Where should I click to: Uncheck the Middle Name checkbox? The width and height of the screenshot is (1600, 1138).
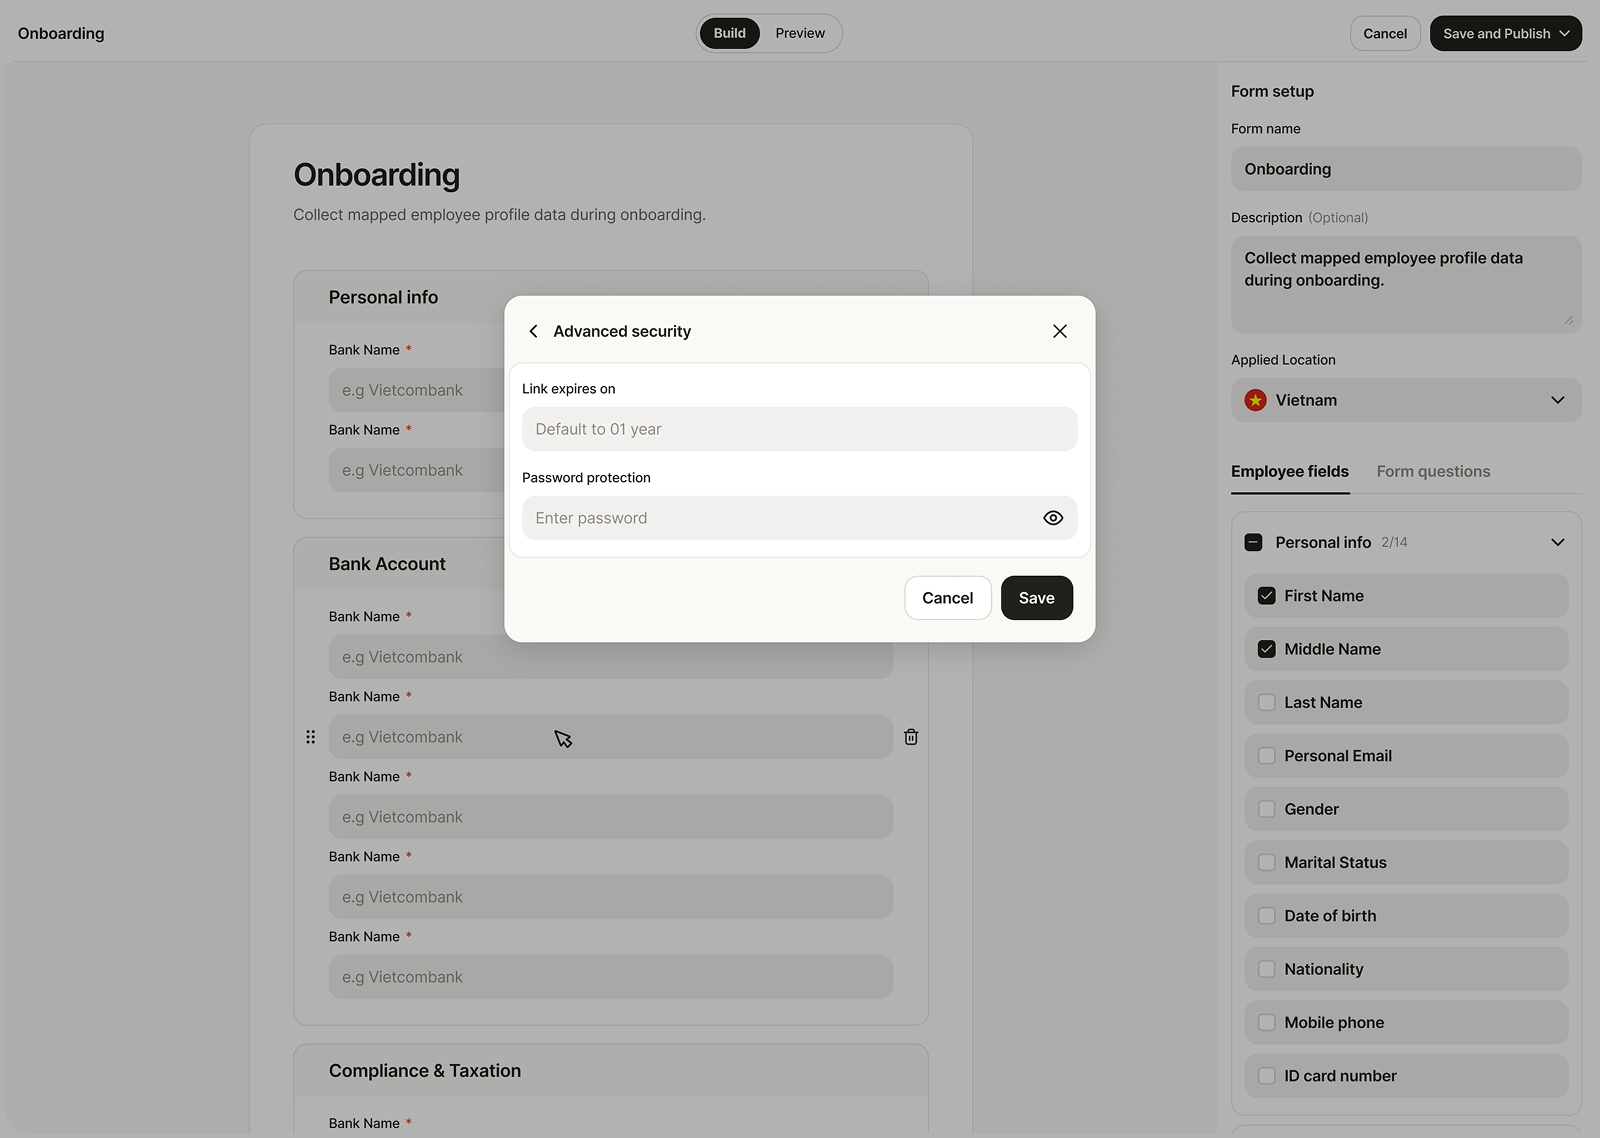(1266, 649)
